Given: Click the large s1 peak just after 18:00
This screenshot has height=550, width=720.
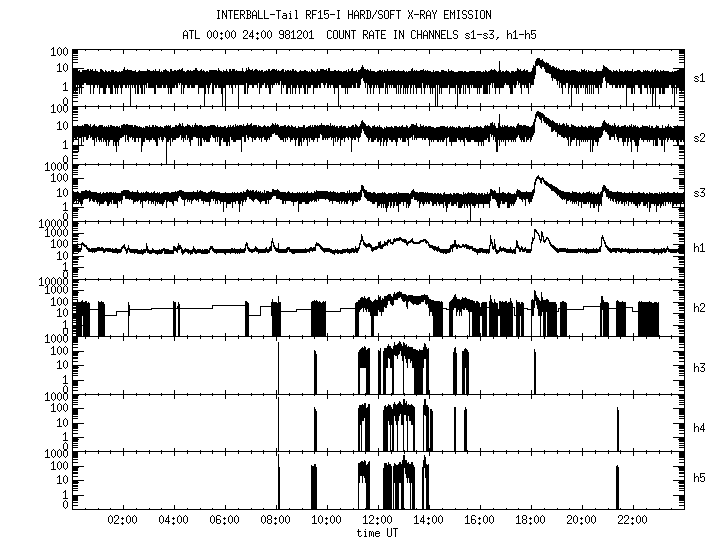Looking at the screenshot, I should click(x=539, y=64).
